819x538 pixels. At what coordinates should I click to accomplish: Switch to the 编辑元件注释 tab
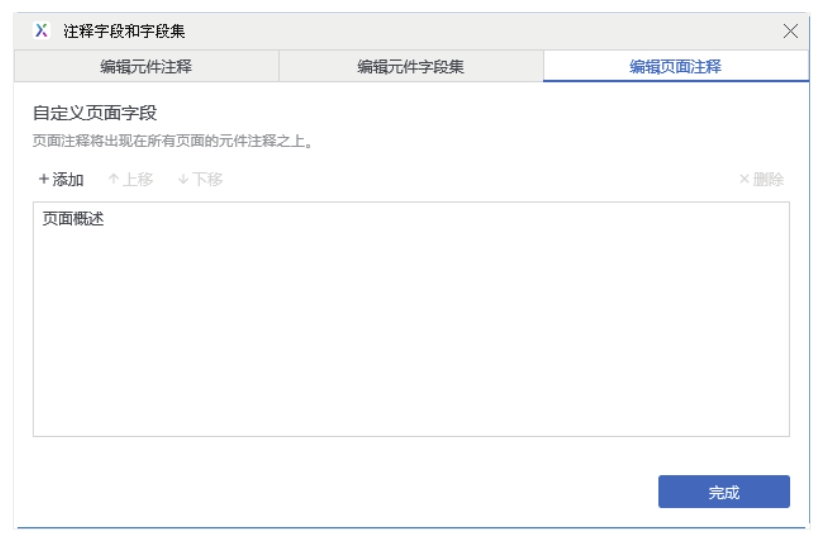click(x=146, y=67)
